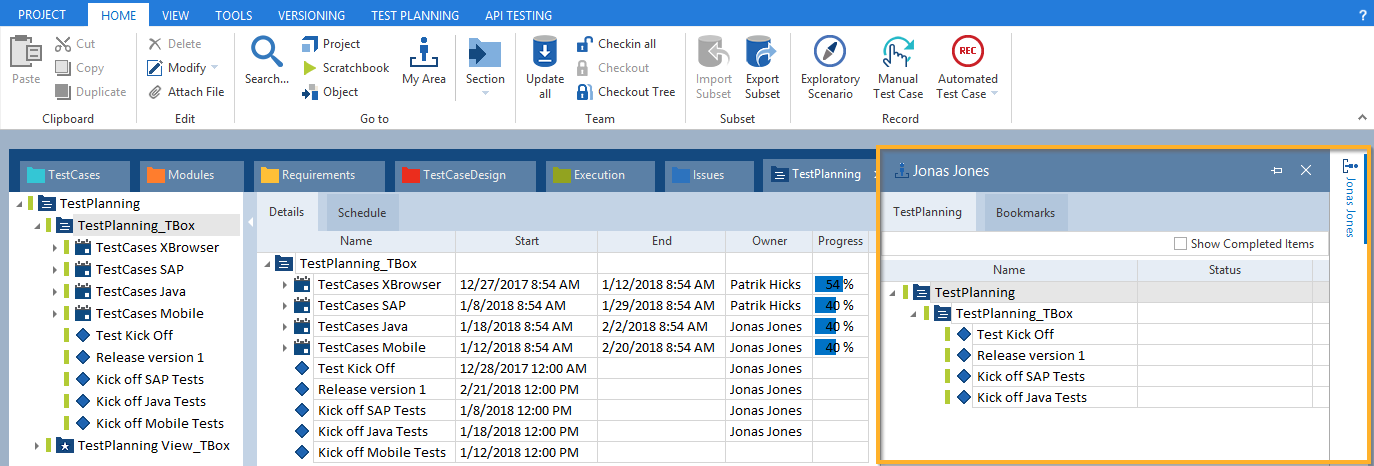Viewport: 1374px width, 466px height.
Task: Open the Schedule tab
Action: click(x=361, y=213)
